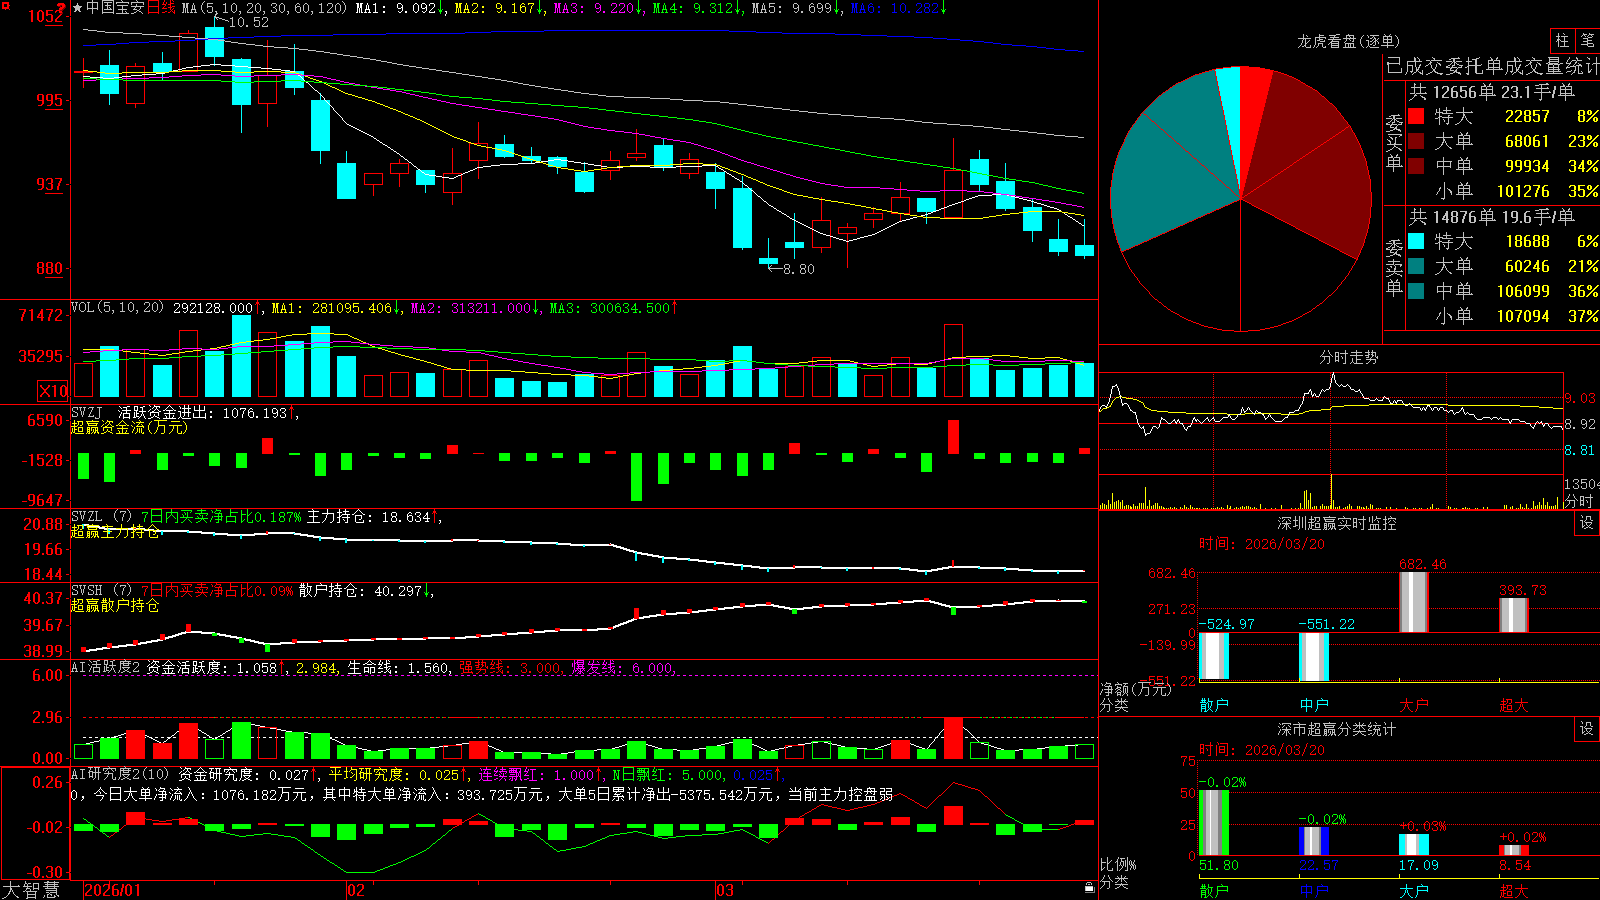This screenshot has width=1600, height=900.
Task: Click the 日线 period label
Action: click(x=161, y=8)
